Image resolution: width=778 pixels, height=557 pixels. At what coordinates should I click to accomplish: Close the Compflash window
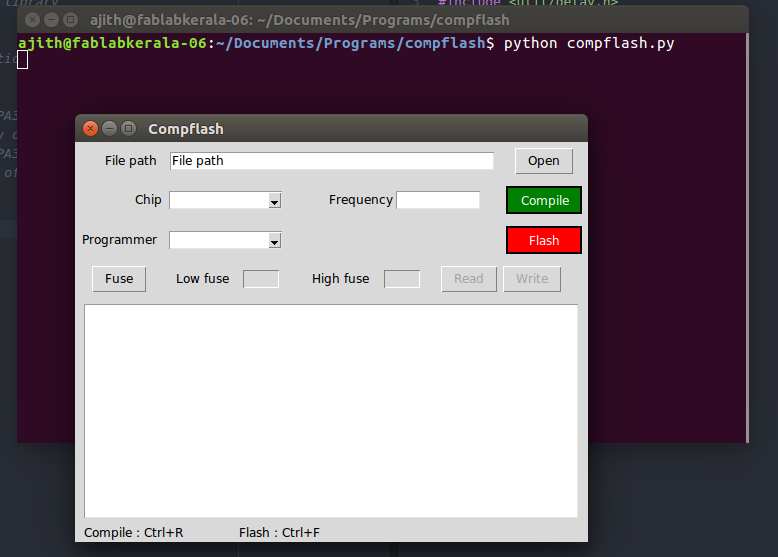tap(90, 128)
